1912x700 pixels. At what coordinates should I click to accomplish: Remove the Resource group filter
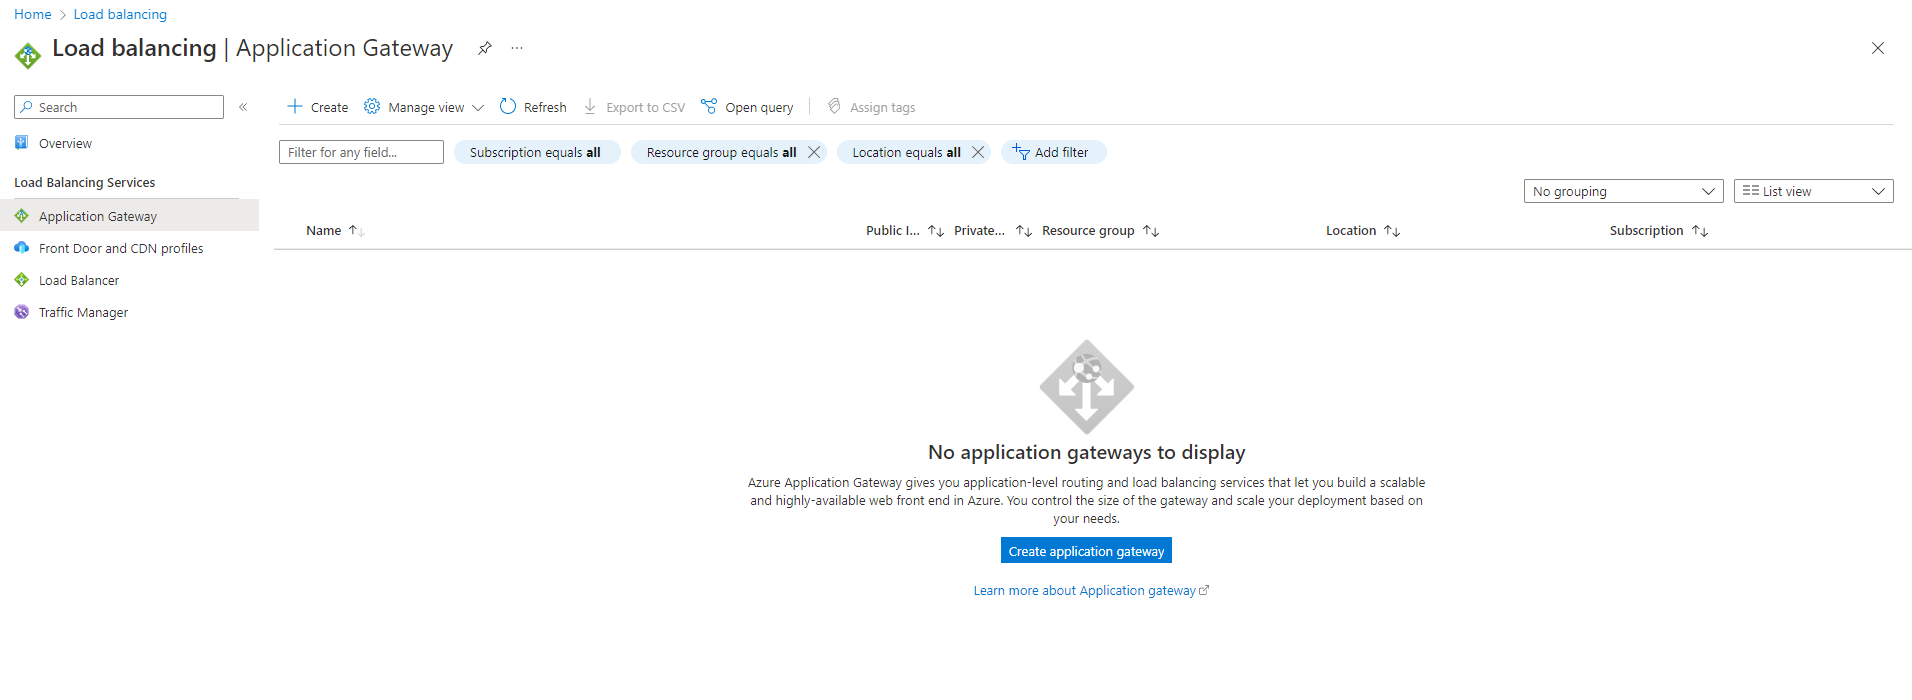pyautogui.click(x=814, y=152)
